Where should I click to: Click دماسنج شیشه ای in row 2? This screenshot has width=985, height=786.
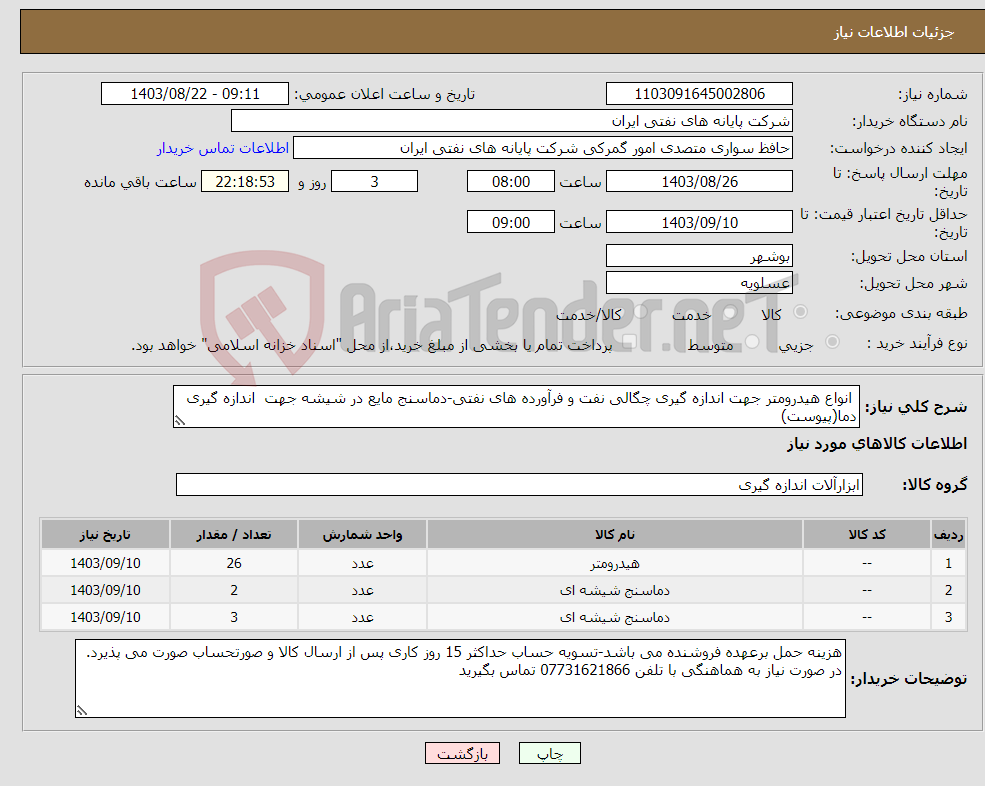point(615,590)
